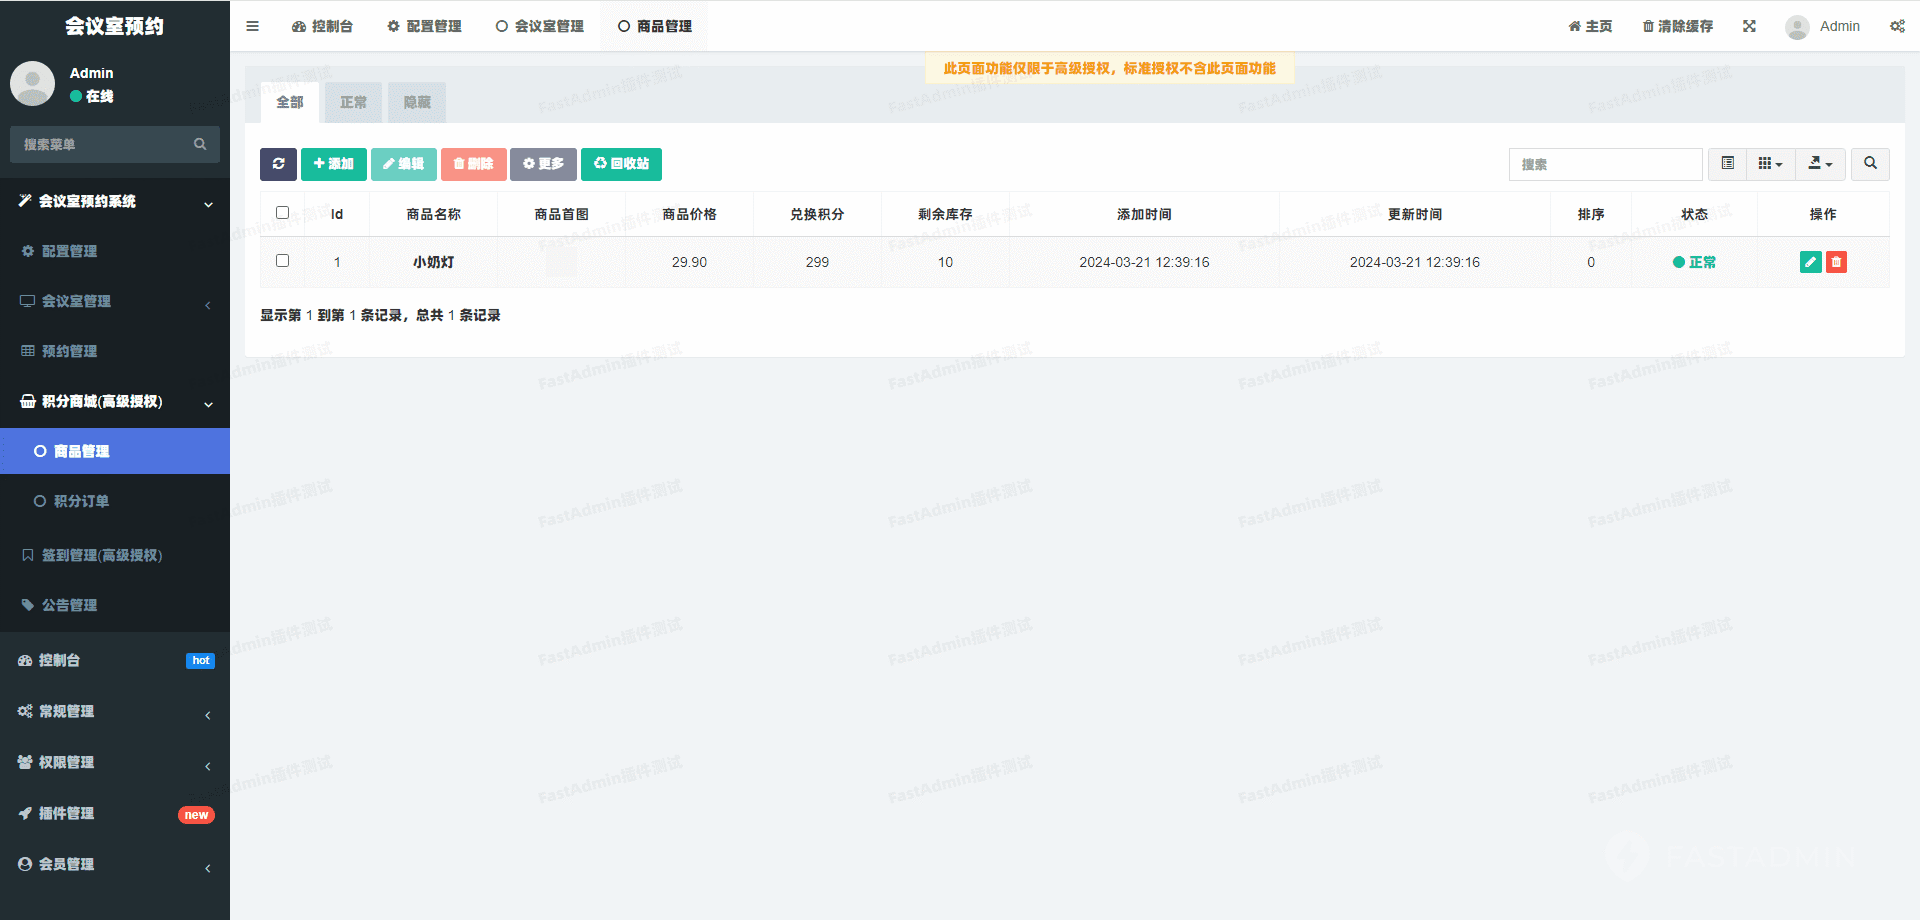
Task: Select the checkbox for row 小奶灯
Action: click(282, 261)
